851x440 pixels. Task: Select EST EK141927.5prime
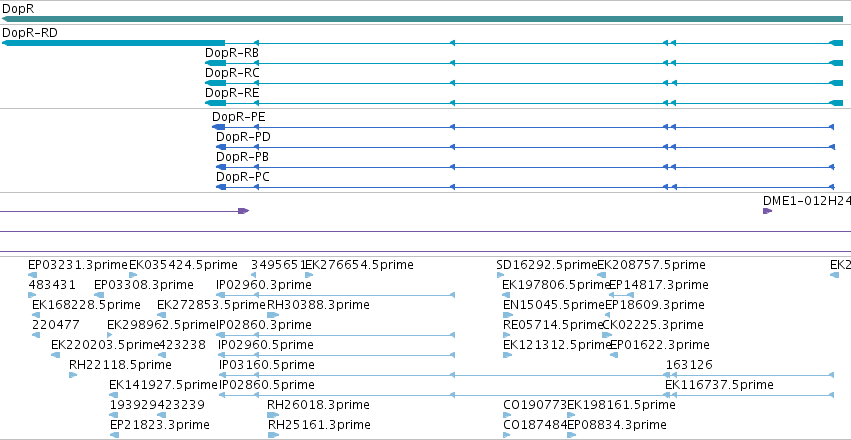pos(163,385)
